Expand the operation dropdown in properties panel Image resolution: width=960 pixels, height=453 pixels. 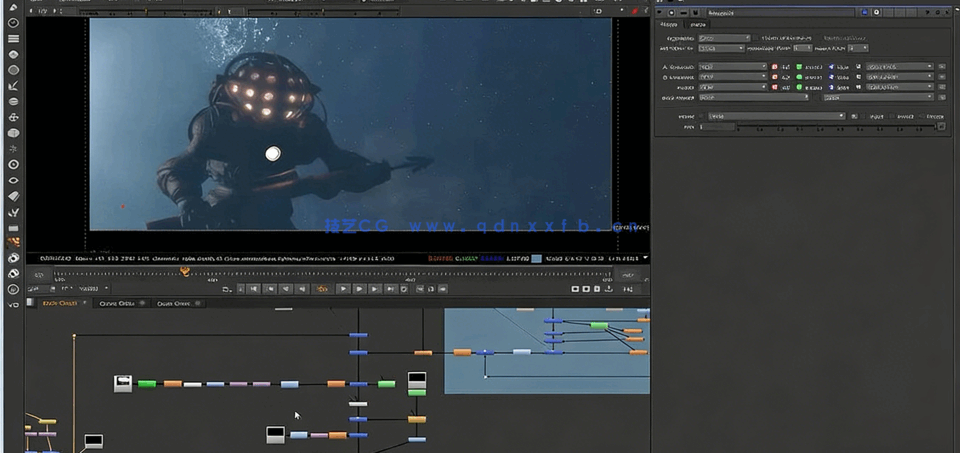[722, 38]
